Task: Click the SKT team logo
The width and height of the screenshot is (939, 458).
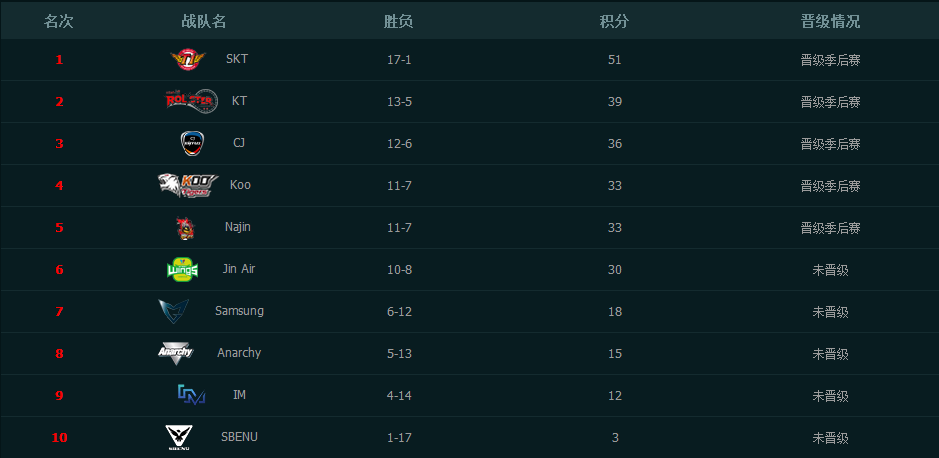Action: coord(187,60)
